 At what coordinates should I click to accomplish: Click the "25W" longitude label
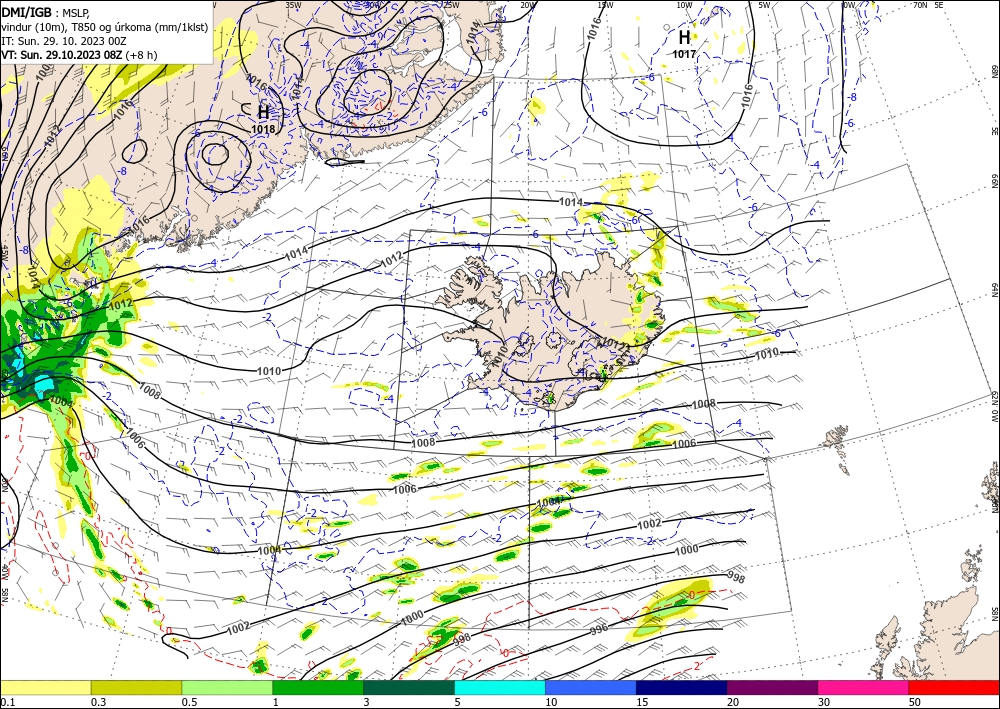[x=451, y=5]
